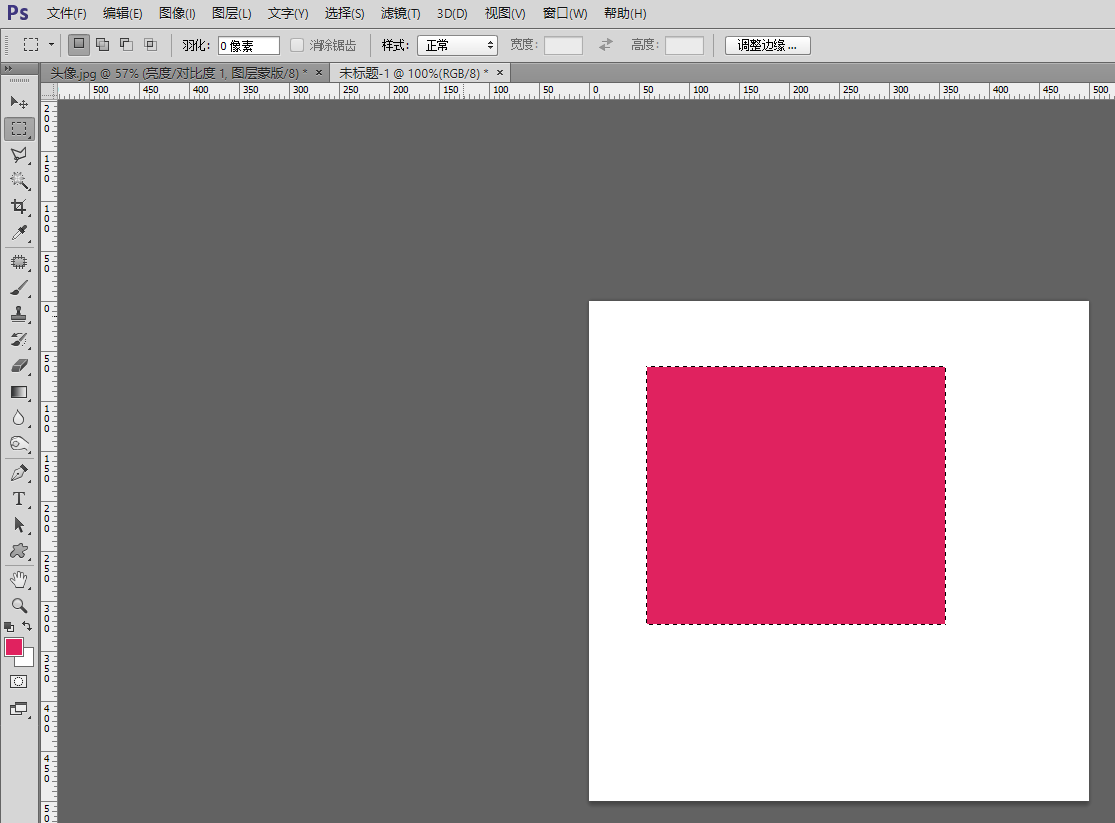The width and height of the screenshot is (1115, 823).
Task: Enable 'Add to selection' mode button
Action: point(102,44)
